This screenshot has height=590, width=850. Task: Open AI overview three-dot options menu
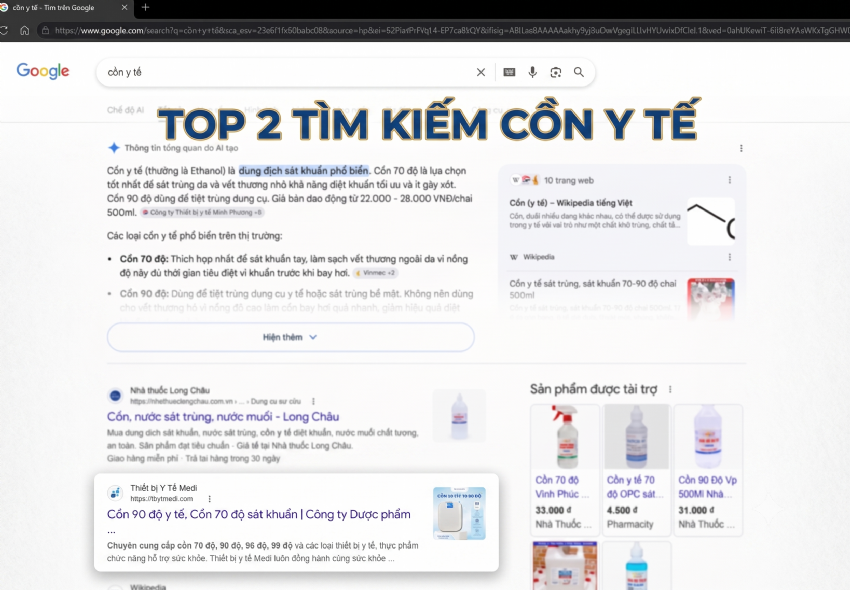pos(741,148)
